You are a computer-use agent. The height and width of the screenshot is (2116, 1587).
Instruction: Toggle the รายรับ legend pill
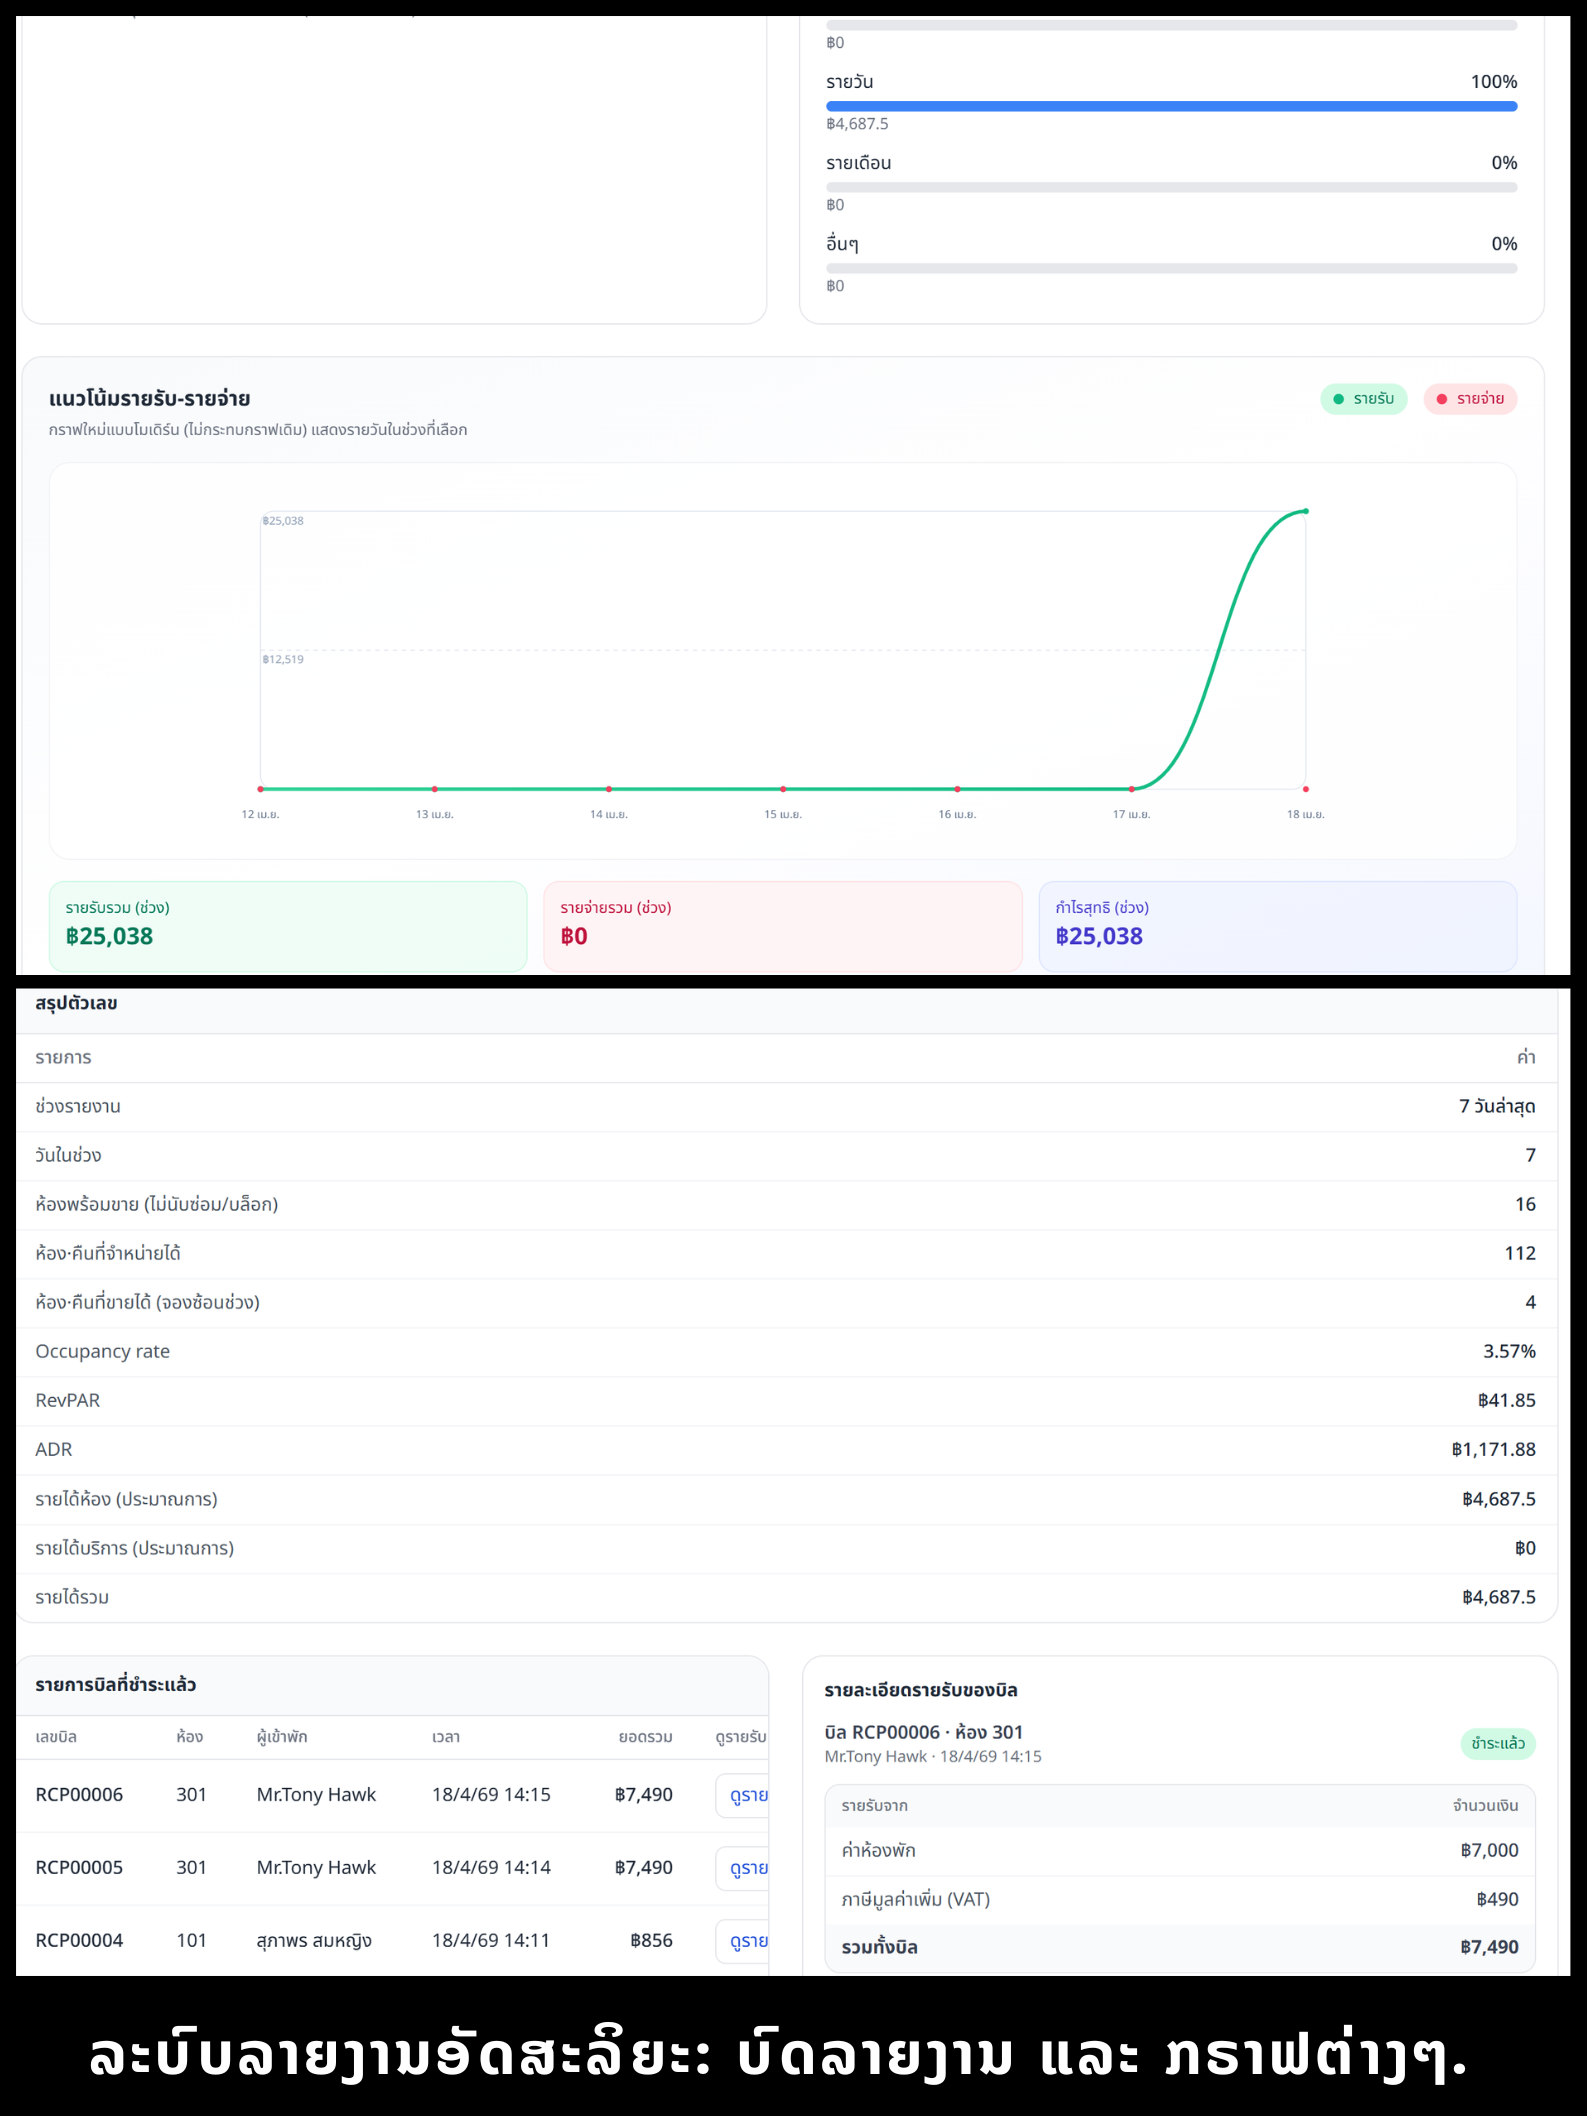click(1363, 399)
